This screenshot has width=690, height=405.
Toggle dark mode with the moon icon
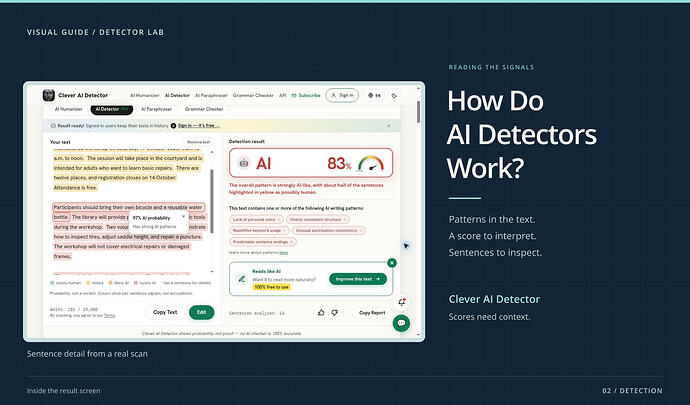[x=394, y=96]
